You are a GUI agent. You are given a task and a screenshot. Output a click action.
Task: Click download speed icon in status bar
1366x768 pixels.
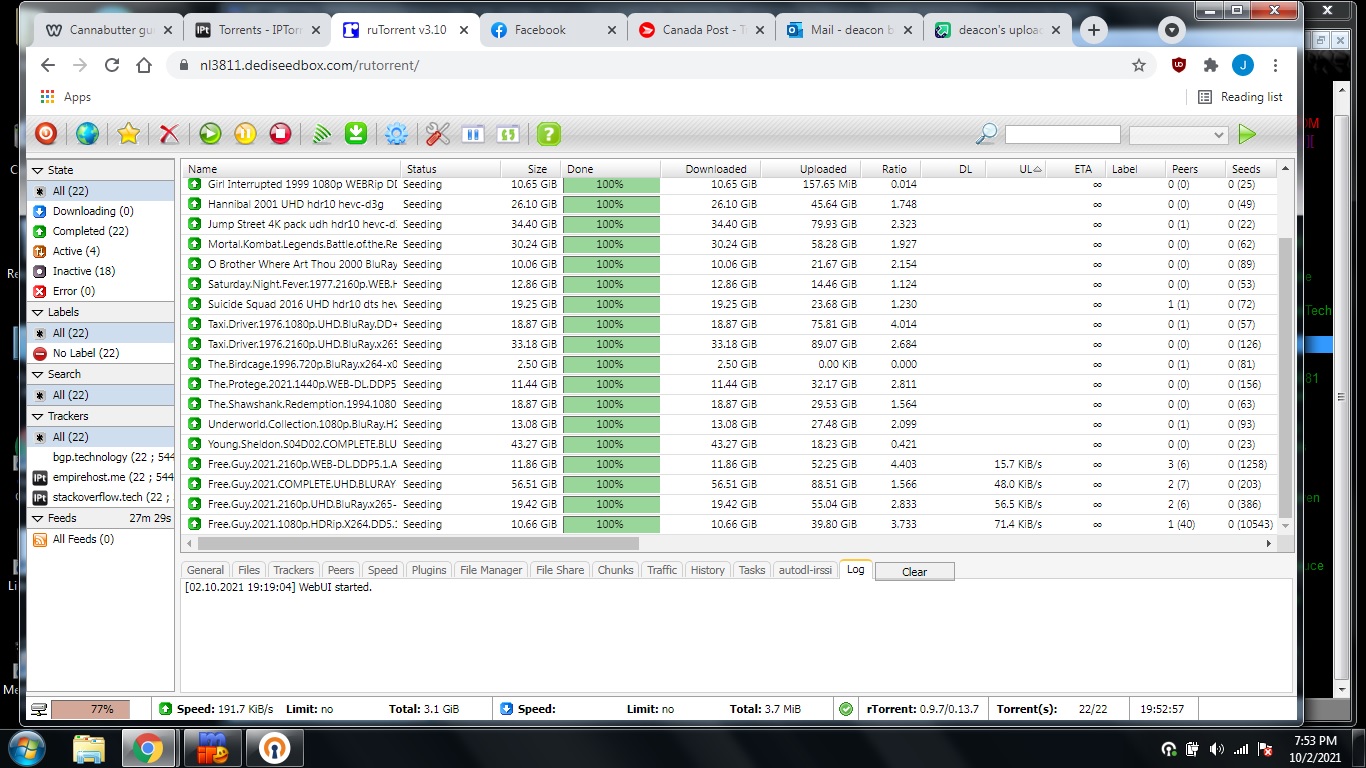click(506, 709)
